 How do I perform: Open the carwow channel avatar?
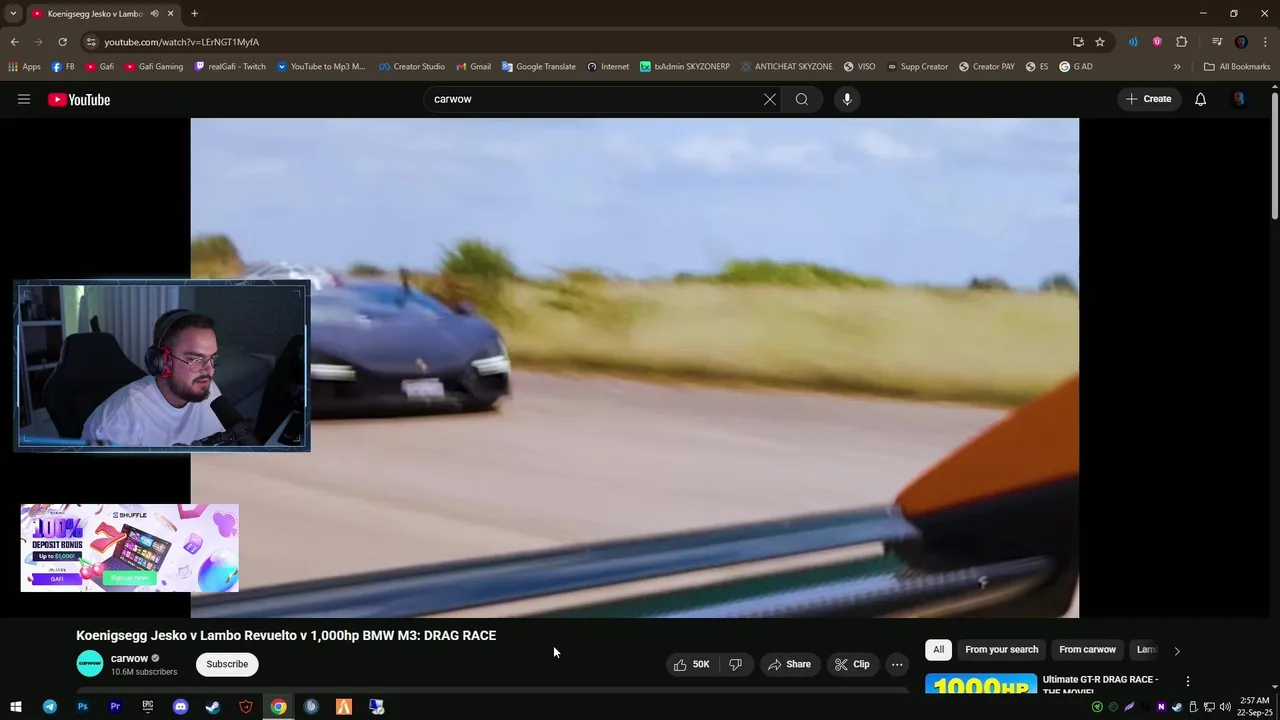point(90,664)
